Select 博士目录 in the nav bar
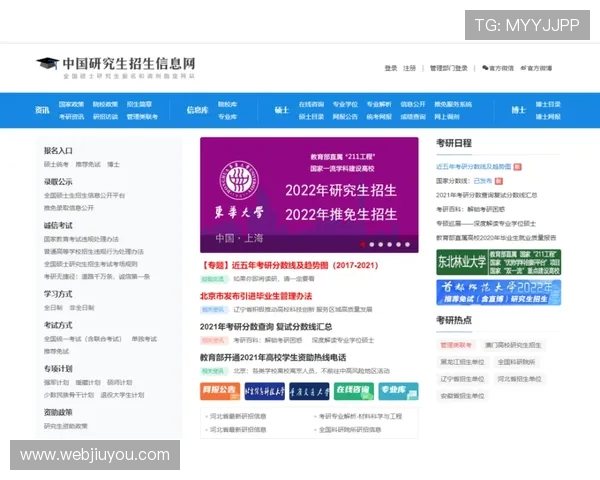This screenshot has width=600, height=480. coord(548,104)
